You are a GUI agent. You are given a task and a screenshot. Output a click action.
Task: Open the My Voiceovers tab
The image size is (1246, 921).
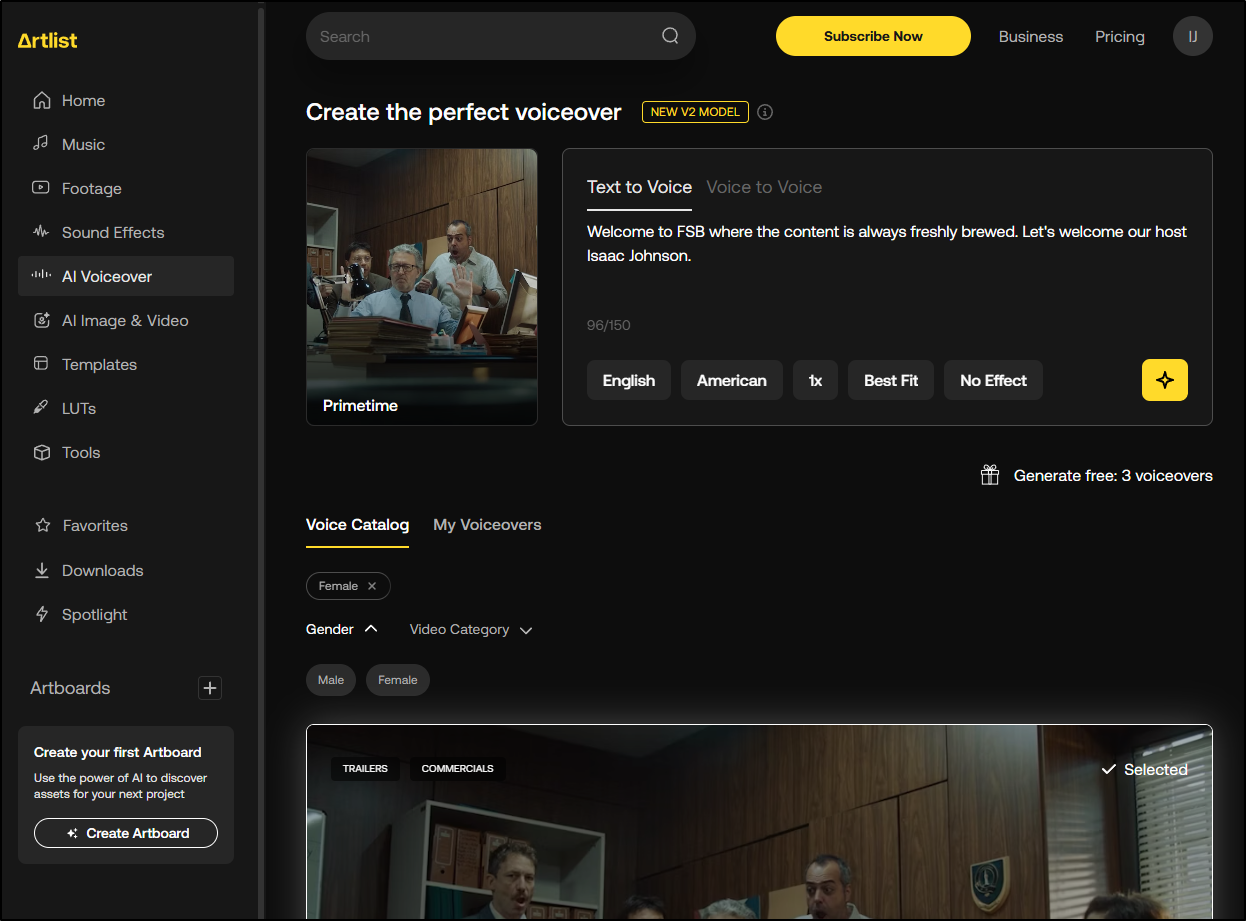point(487,525)
